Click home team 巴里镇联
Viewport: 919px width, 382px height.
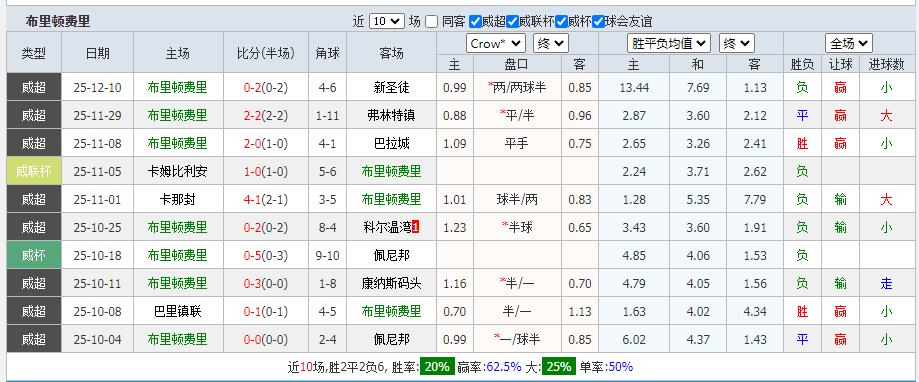(178, 312)
